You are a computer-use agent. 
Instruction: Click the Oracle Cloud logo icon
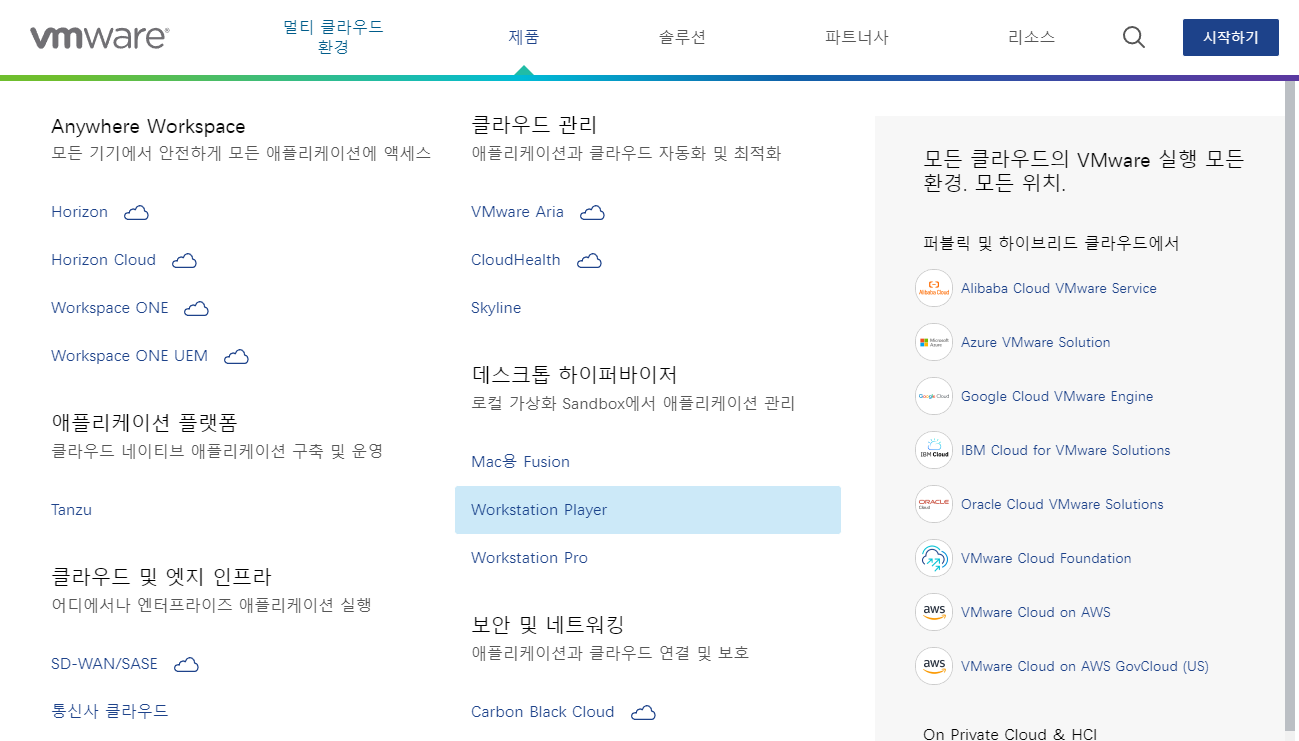934,504
